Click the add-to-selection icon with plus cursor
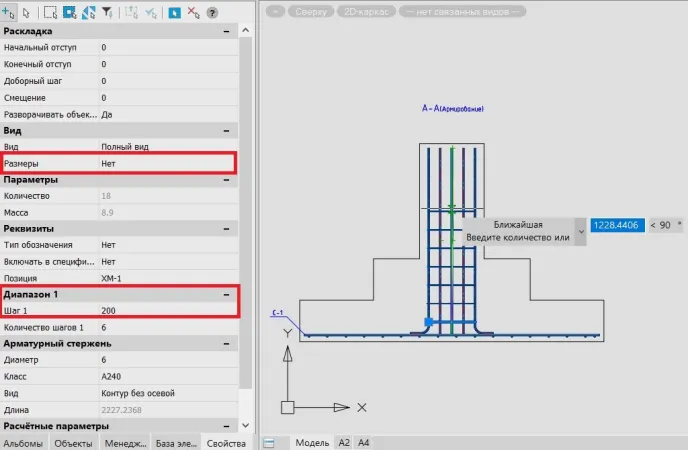Image resolution: width=688 pixels, height=450 pixels. click(10, 13)
